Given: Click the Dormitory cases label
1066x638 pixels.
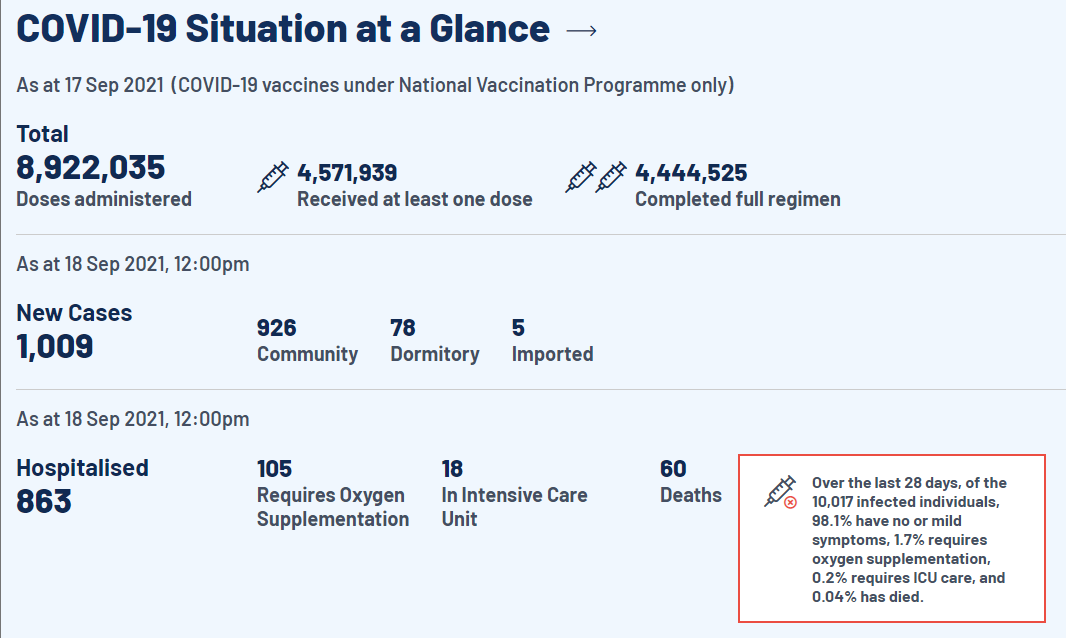Looking at the screenshot, I should (434, 354).
